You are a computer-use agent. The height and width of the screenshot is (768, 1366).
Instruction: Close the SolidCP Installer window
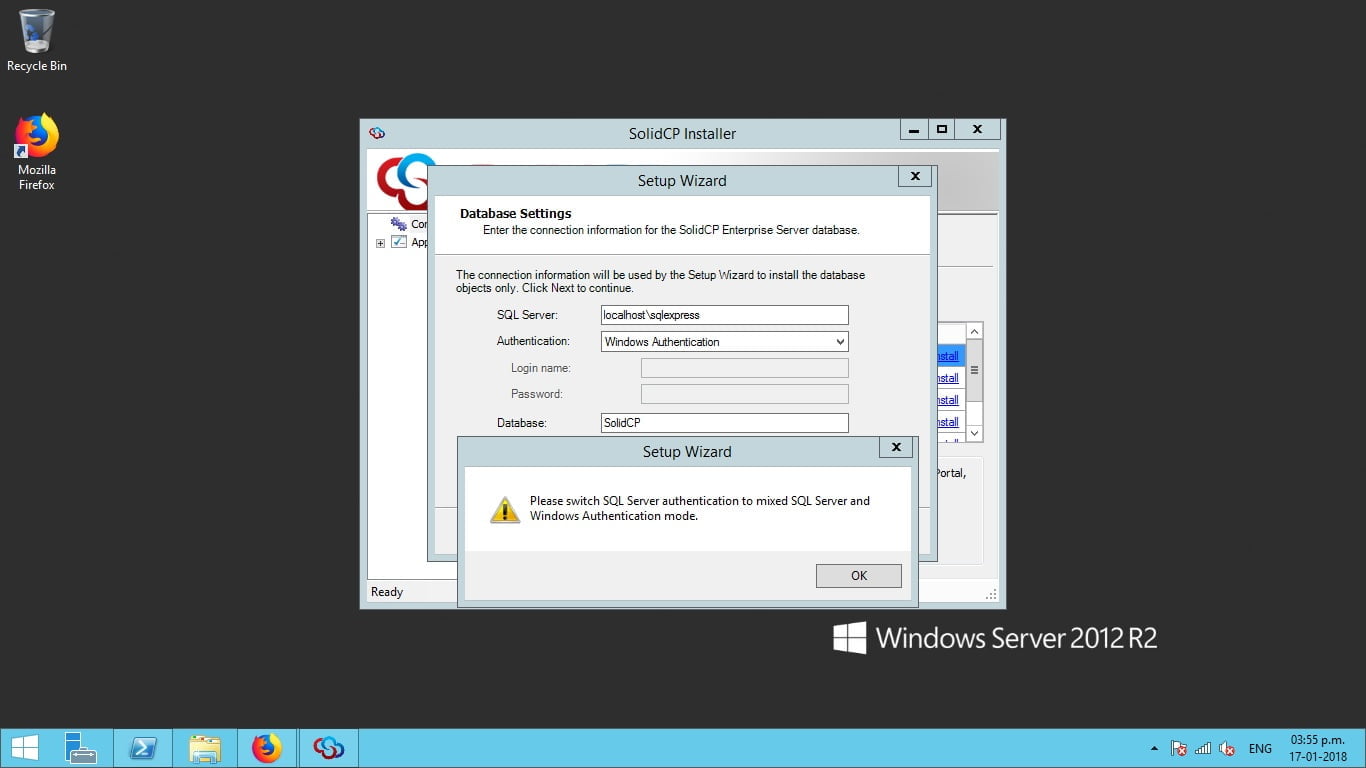978,130
